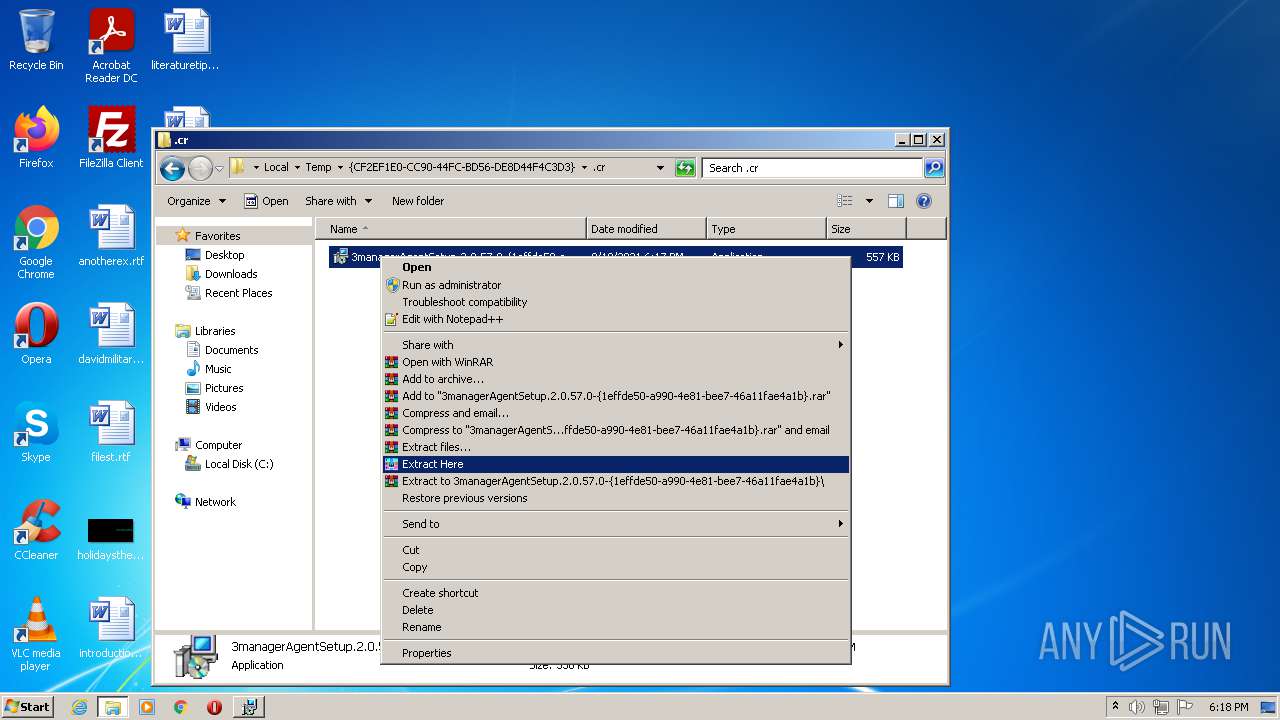Image resolution: width=1280 pixels, height=720 pixels.
Task: Click the Opera taskbar icon
Action: (214, 707)
